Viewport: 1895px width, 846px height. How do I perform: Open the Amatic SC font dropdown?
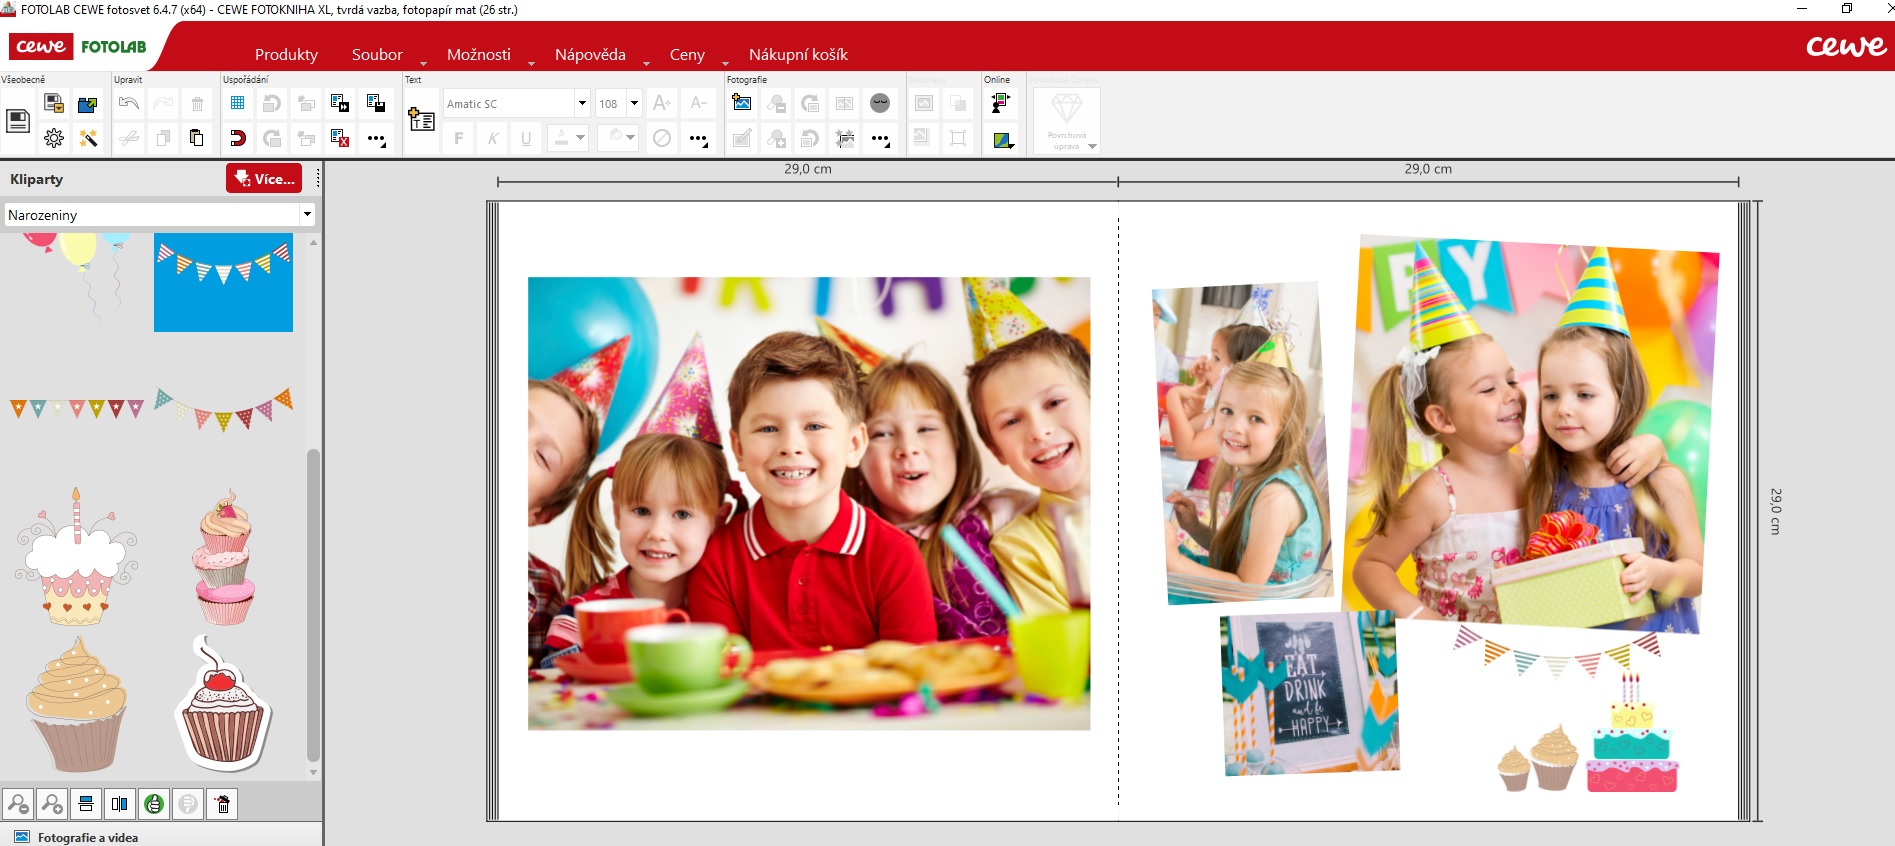[x=581, y=103]
